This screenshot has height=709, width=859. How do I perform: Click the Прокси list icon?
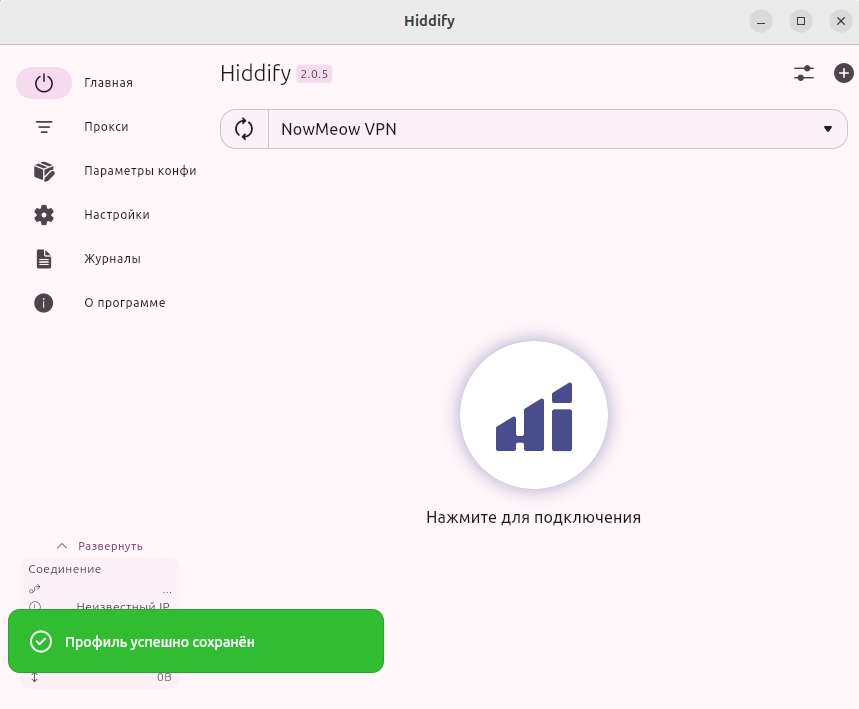click(44, 127)
